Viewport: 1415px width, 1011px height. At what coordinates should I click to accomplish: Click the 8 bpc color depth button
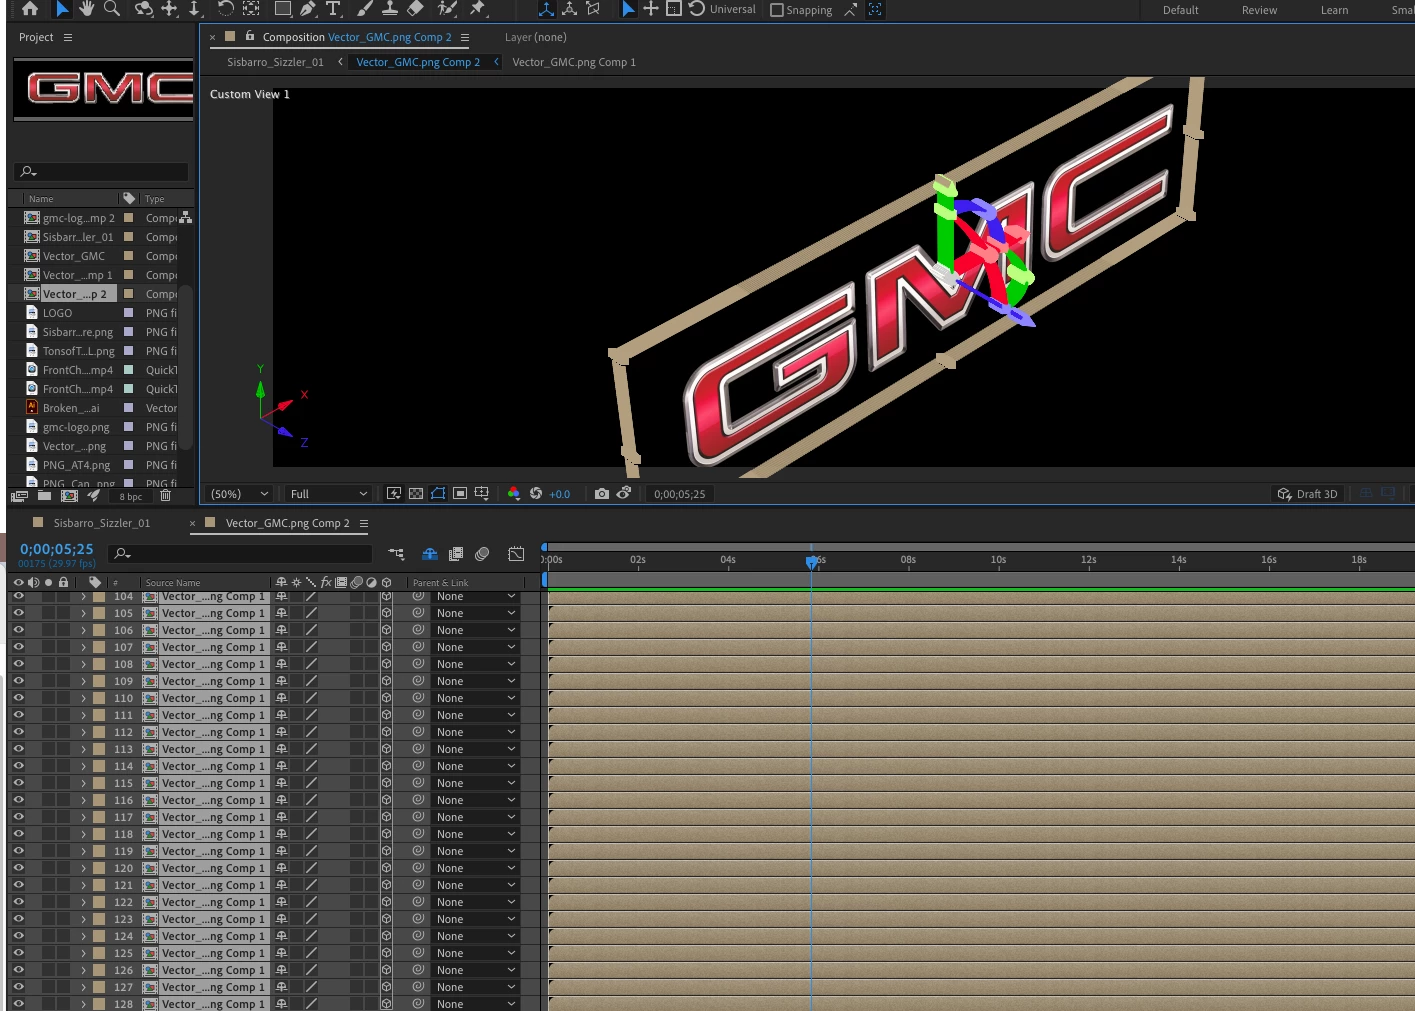(131, 497)
